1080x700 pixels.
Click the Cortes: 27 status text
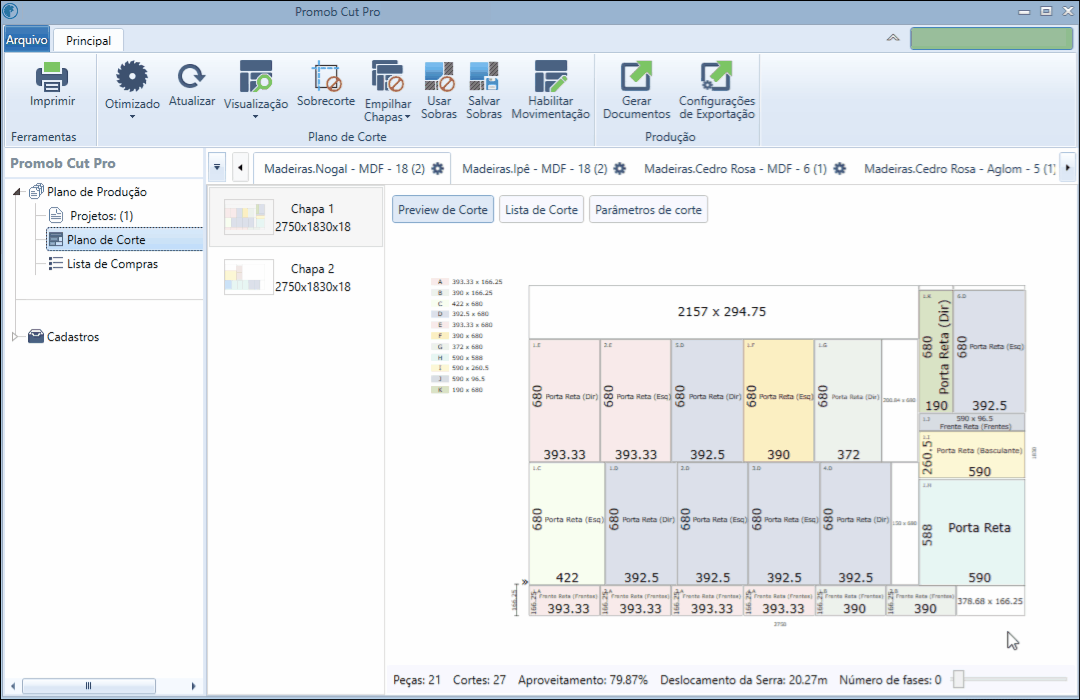[x=479, y=680]
